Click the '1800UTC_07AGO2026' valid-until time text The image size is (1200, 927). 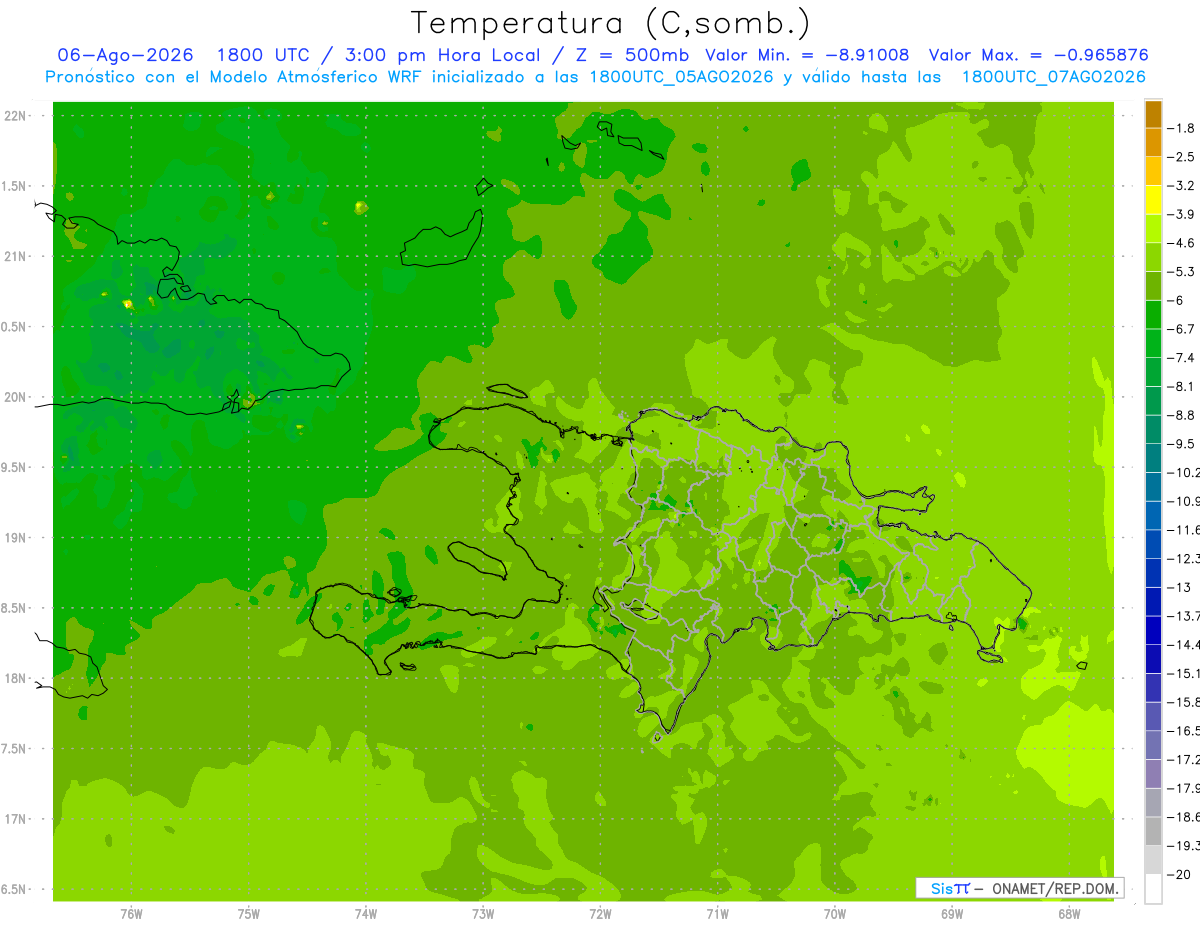click(1054, 77)
